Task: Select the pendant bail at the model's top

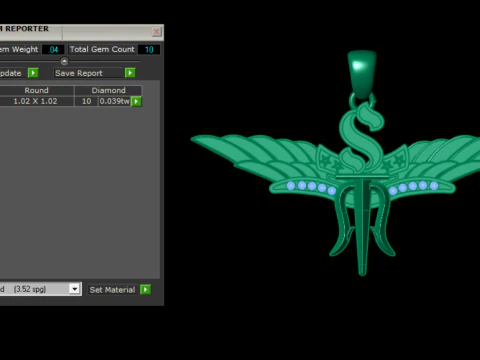Action: coord(362,75)
